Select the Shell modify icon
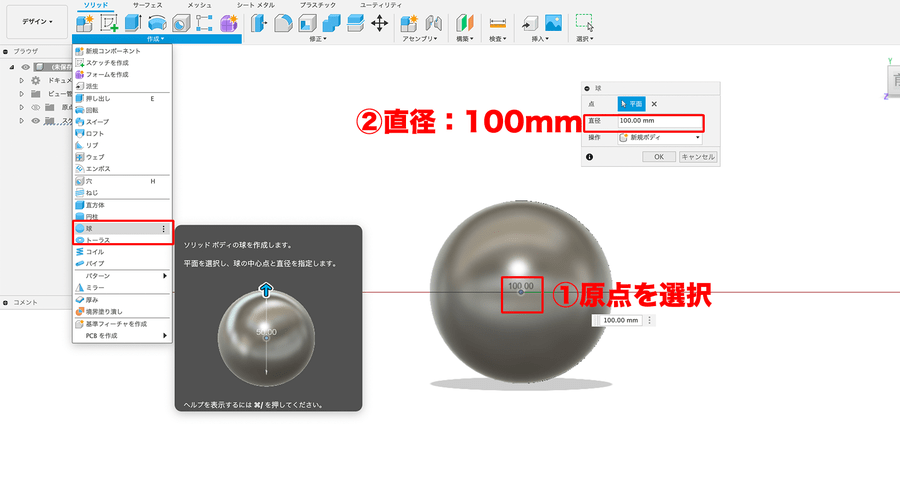900x482 pixels. 307,23
